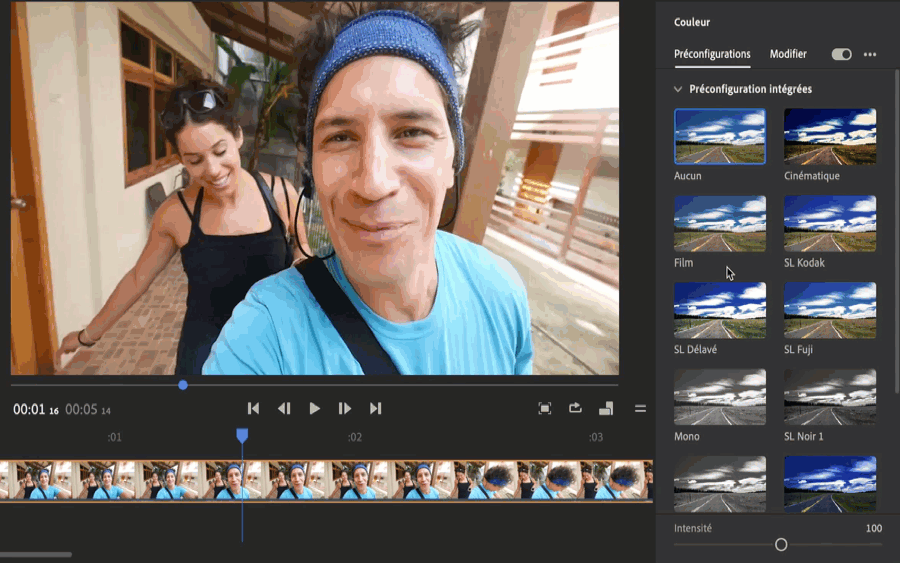Select the Mono preset thumbnail
900x563 pixels.
tap(720, 397)
